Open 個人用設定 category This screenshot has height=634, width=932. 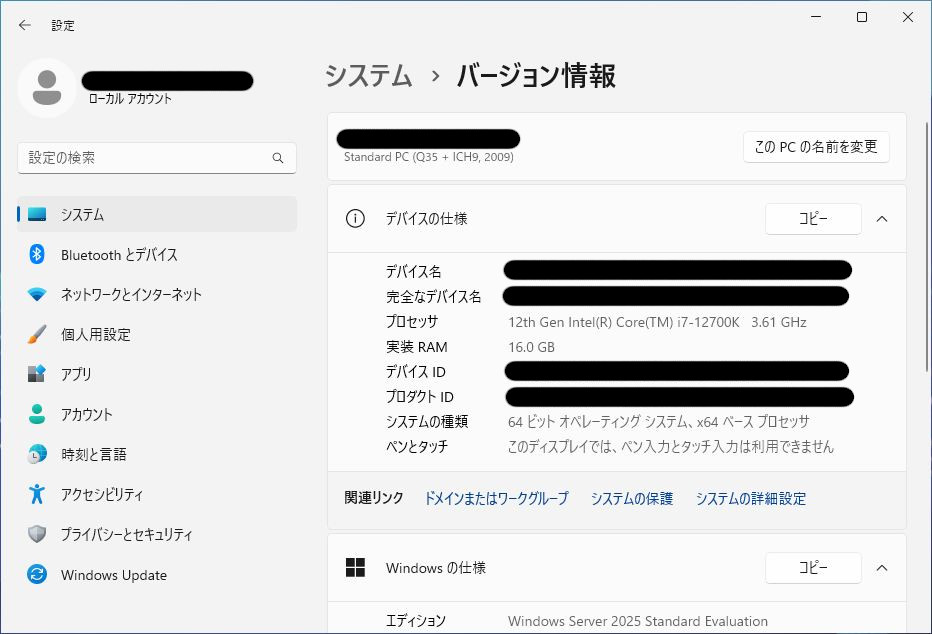coord(157,334)
